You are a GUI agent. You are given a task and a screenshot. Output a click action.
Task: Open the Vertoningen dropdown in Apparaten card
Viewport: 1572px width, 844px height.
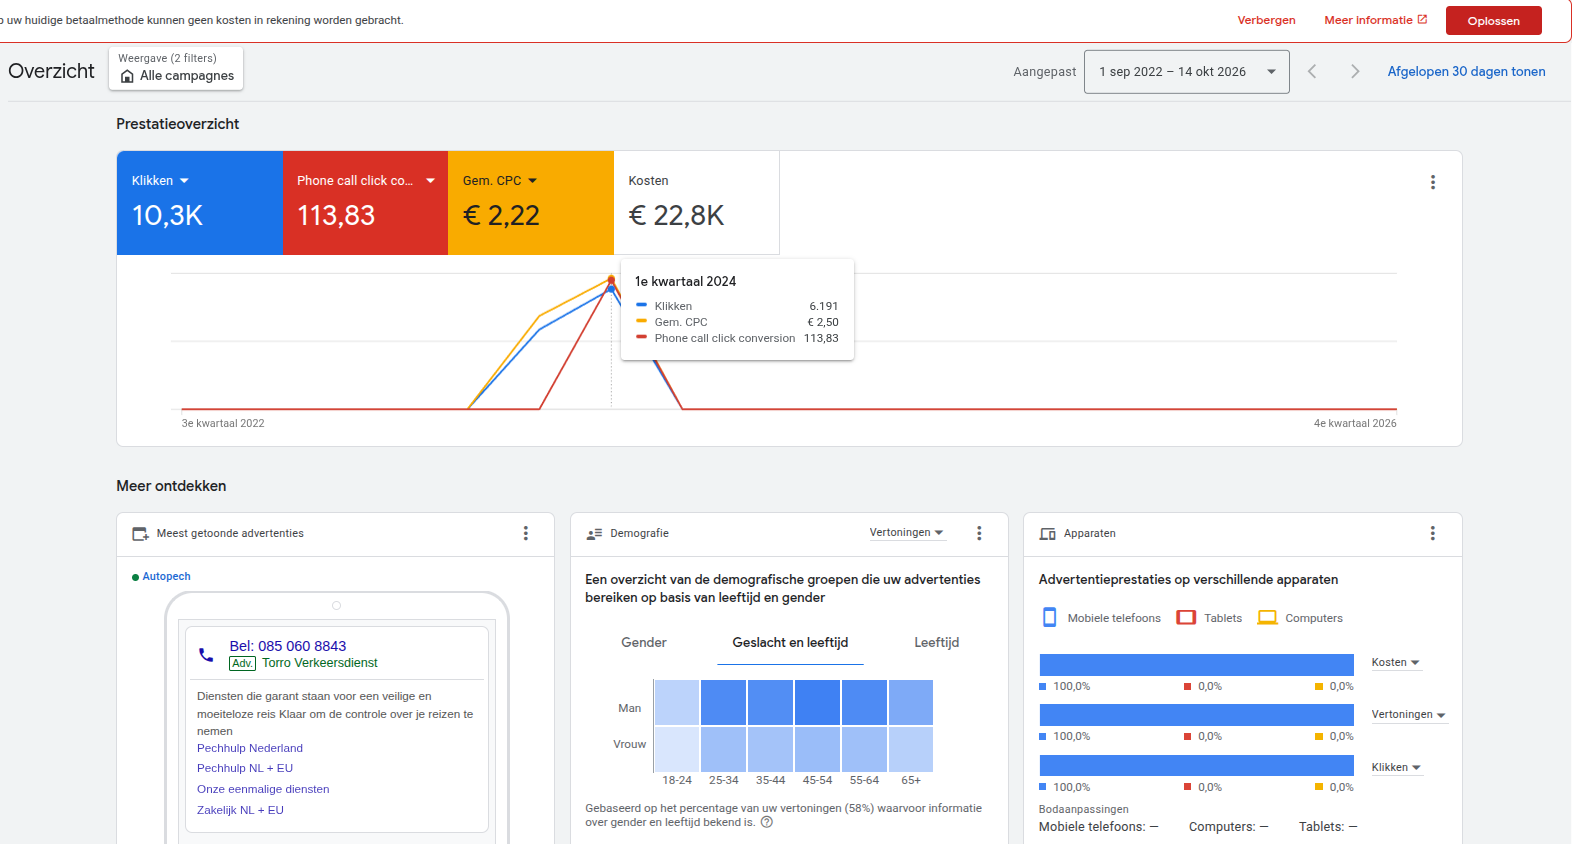click(x=1408, y=715)
